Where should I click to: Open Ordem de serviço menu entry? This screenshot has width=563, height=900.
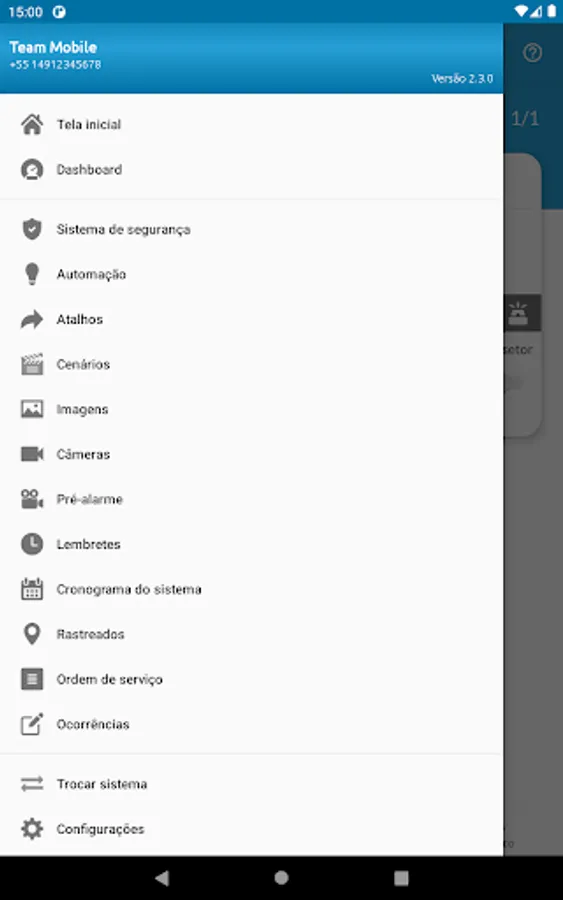pos(251,679)
